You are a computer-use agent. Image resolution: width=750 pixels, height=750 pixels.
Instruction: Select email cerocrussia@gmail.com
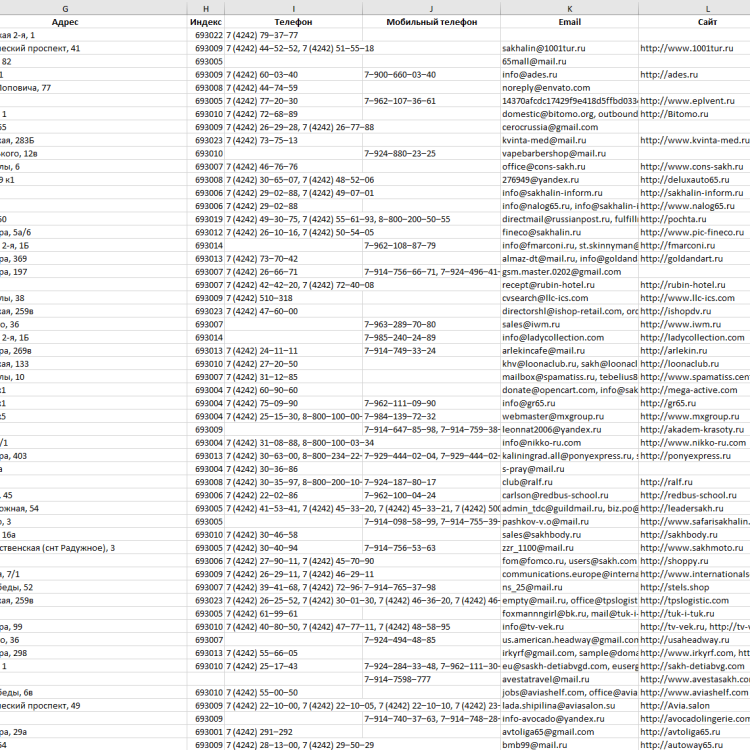point(550,127)
